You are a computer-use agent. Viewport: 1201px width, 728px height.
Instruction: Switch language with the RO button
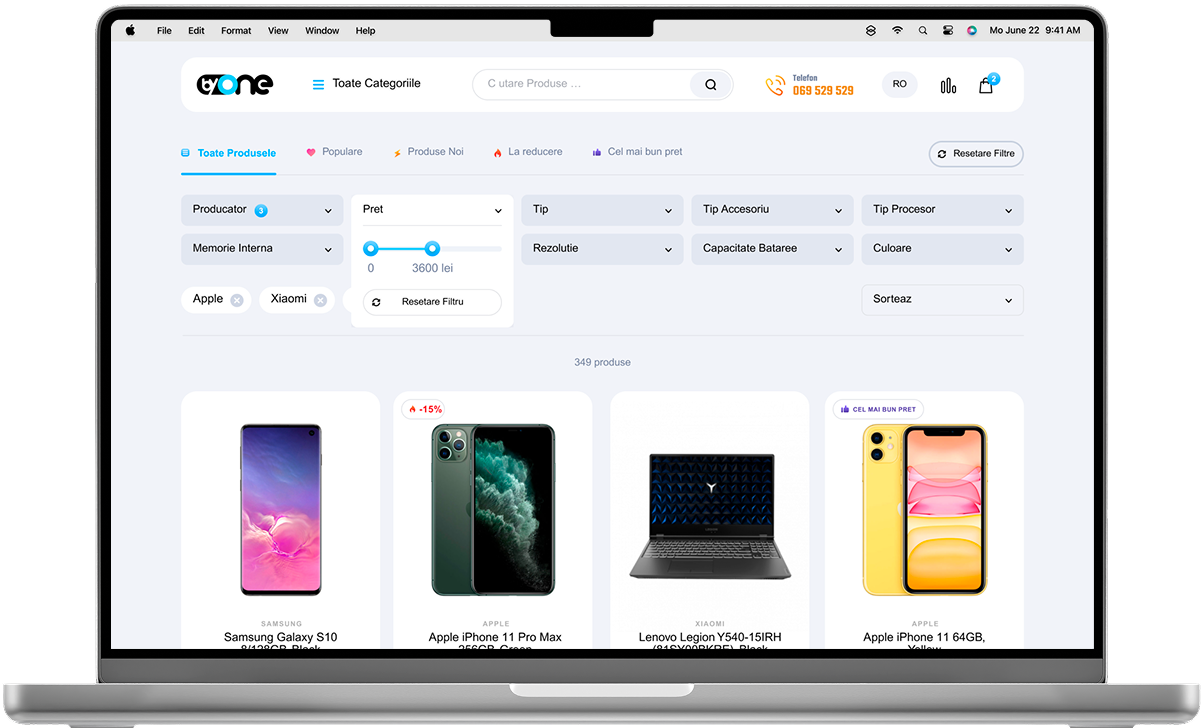click(899, 84)
